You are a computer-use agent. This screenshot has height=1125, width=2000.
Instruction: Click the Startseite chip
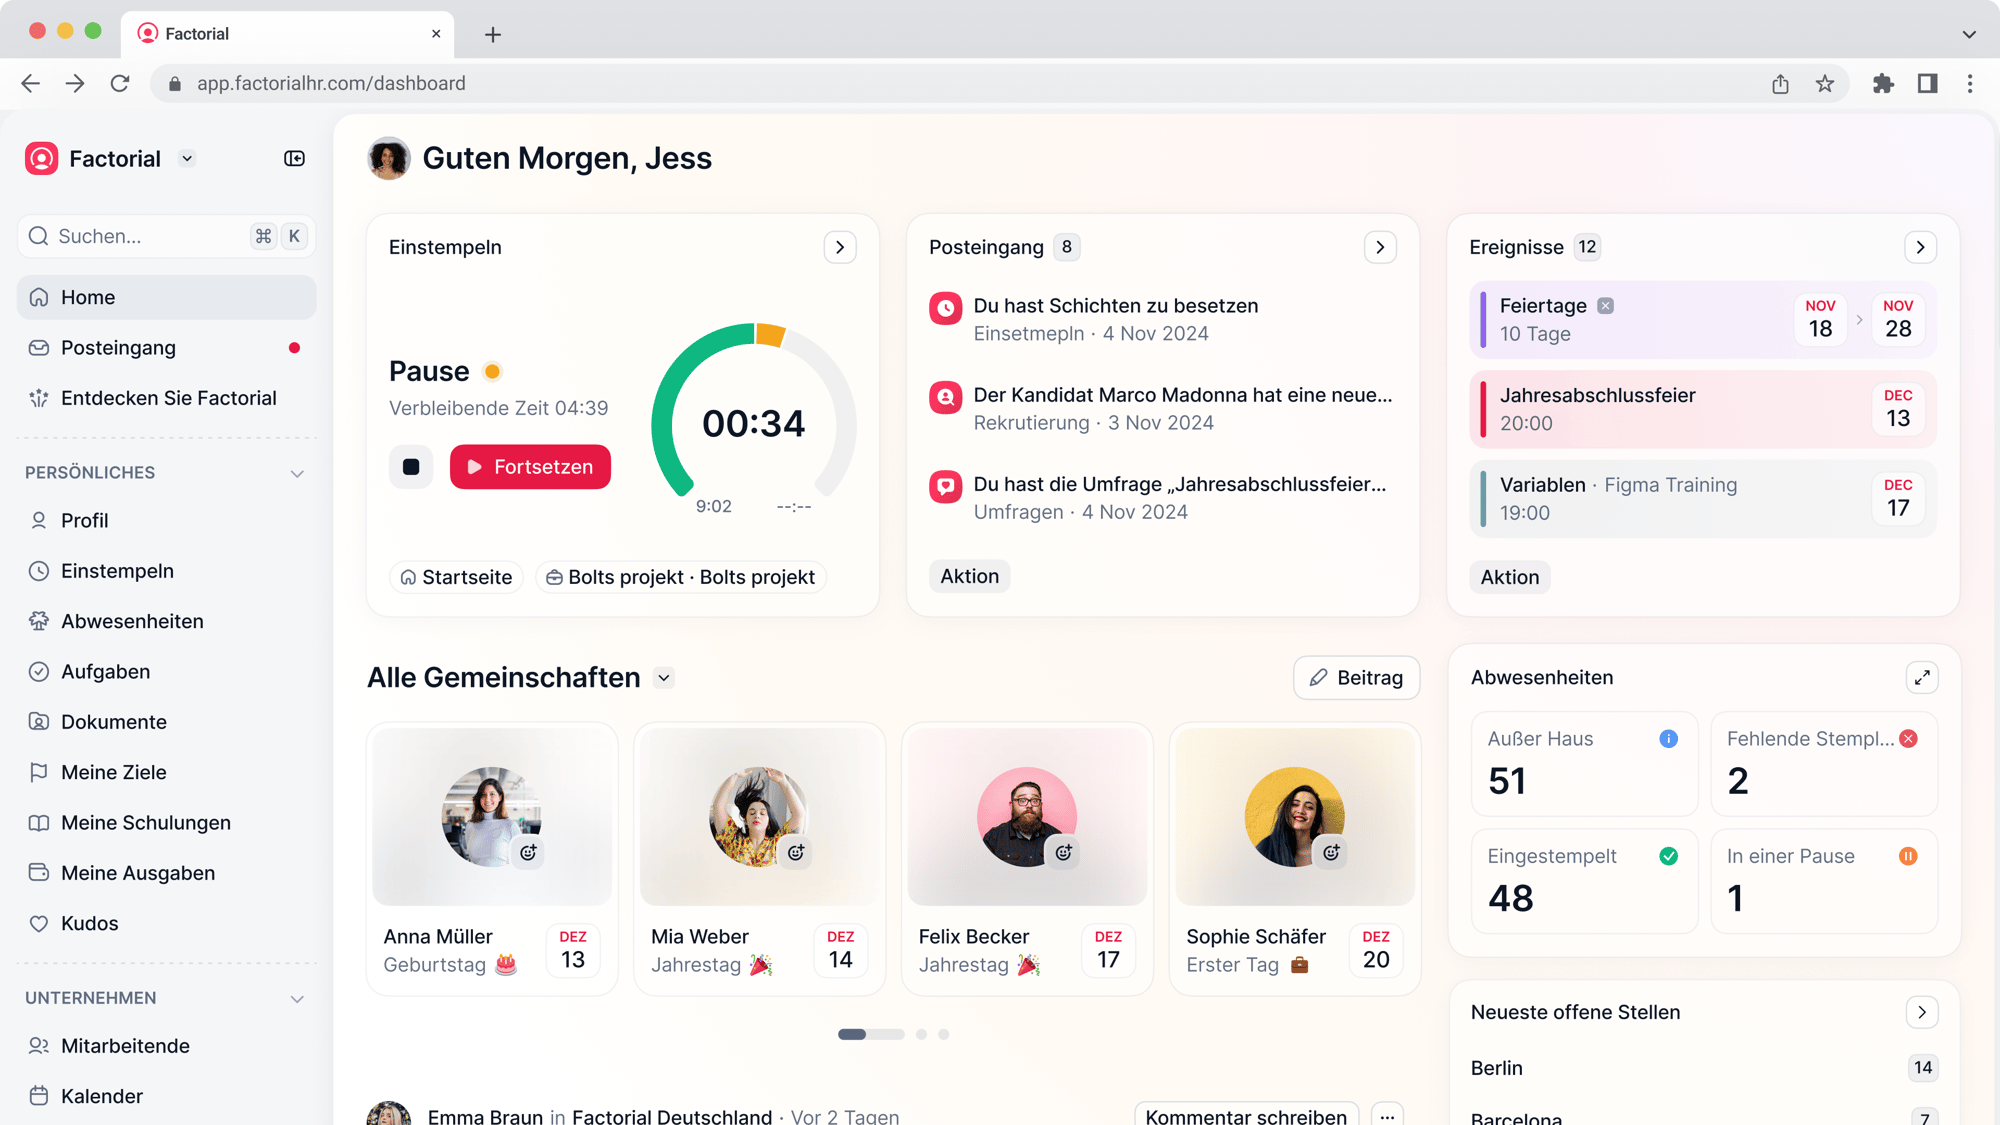(x=456, y=577)
